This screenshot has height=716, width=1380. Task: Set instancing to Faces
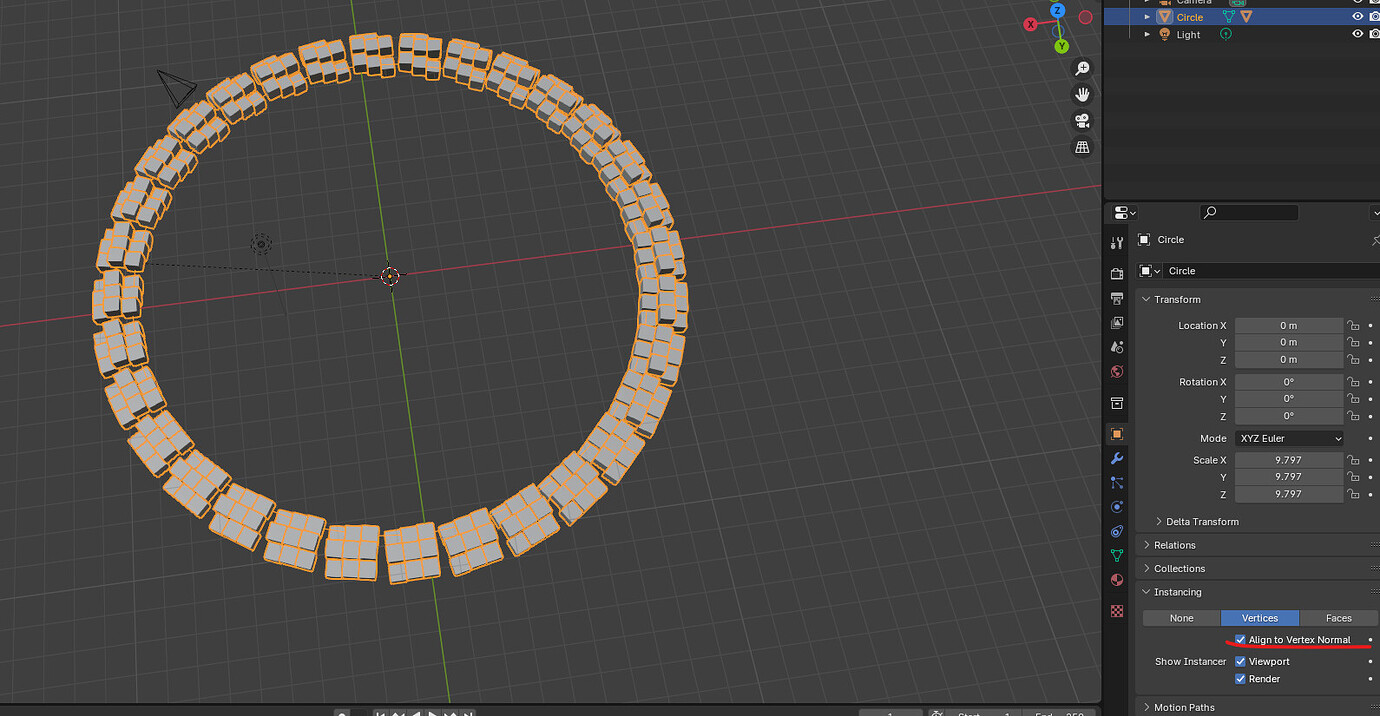click(1339, 618)
